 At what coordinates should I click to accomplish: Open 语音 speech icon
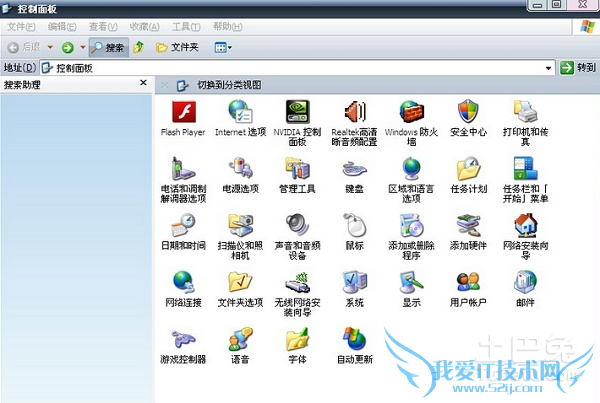click(x=240, y=346)
